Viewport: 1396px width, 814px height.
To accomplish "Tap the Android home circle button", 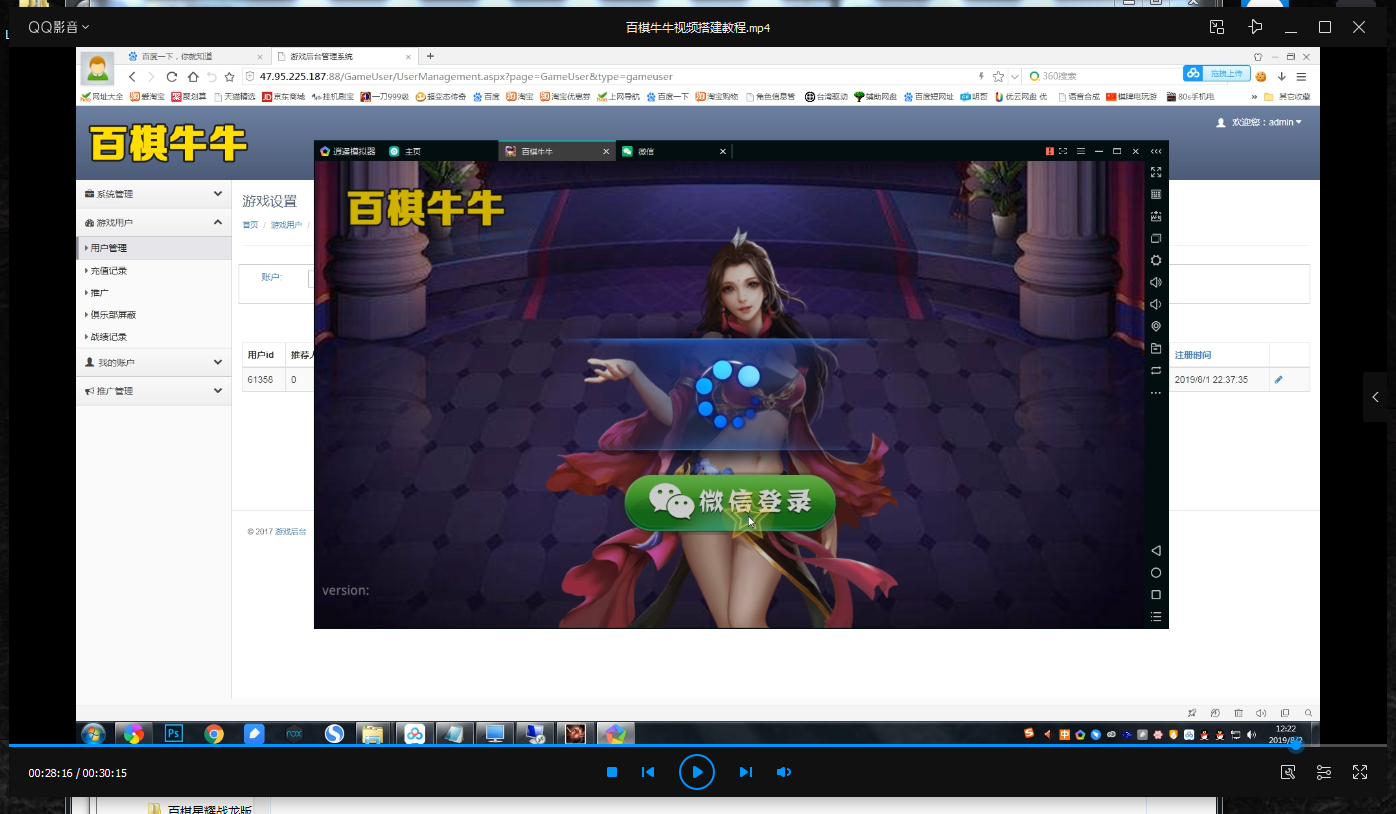I will (1156, 573).
